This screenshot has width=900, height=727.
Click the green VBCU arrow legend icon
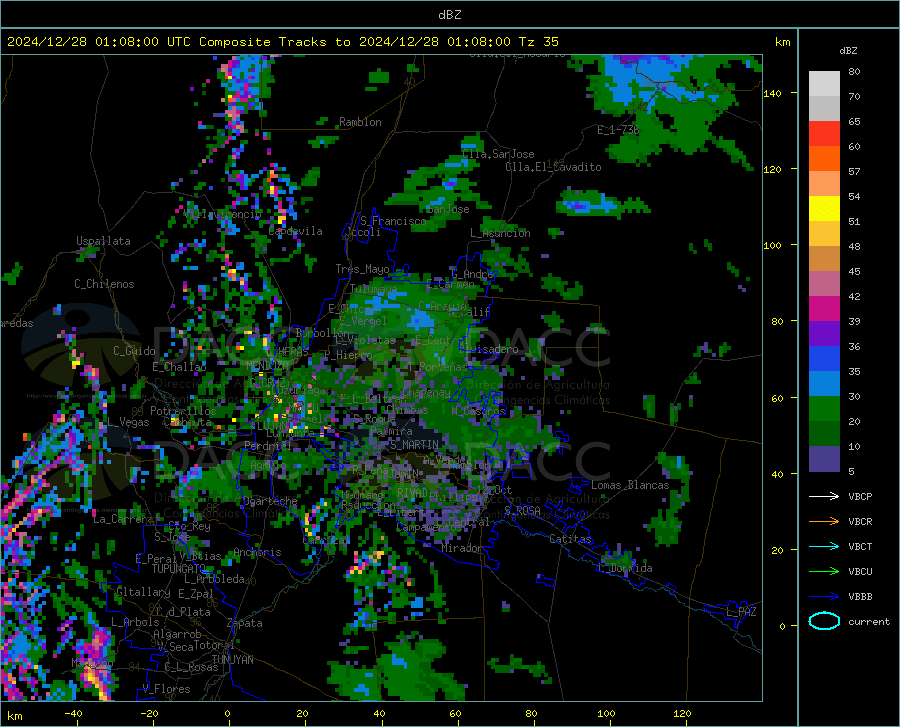point(824,572)
